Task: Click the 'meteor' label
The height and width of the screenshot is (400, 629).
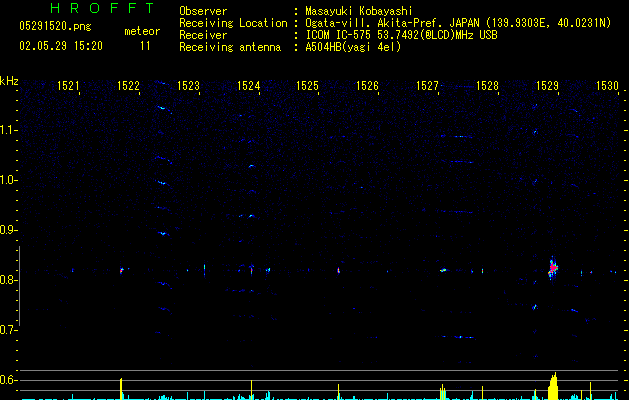Action: pyautogui.click(x=142, y=31)
